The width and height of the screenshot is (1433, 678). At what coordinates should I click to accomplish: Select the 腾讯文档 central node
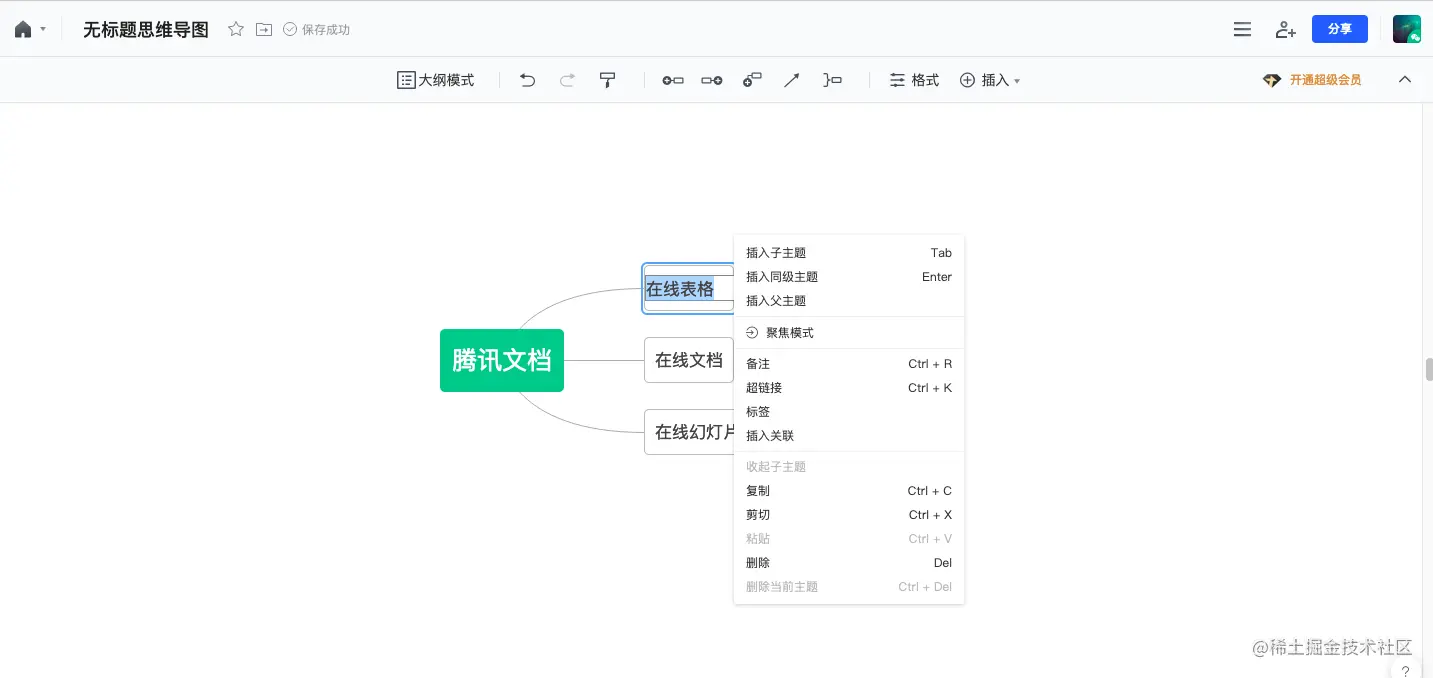point(502,360)
